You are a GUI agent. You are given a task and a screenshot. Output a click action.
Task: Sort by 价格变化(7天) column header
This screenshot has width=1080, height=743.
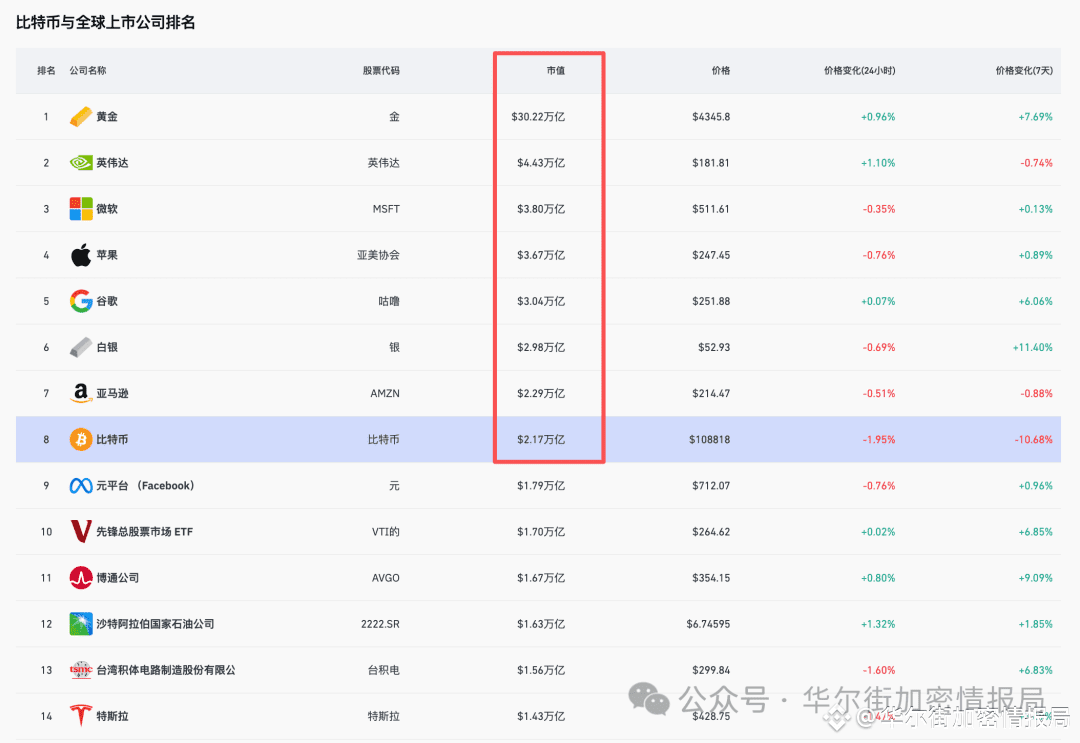tap(1024, 71)
